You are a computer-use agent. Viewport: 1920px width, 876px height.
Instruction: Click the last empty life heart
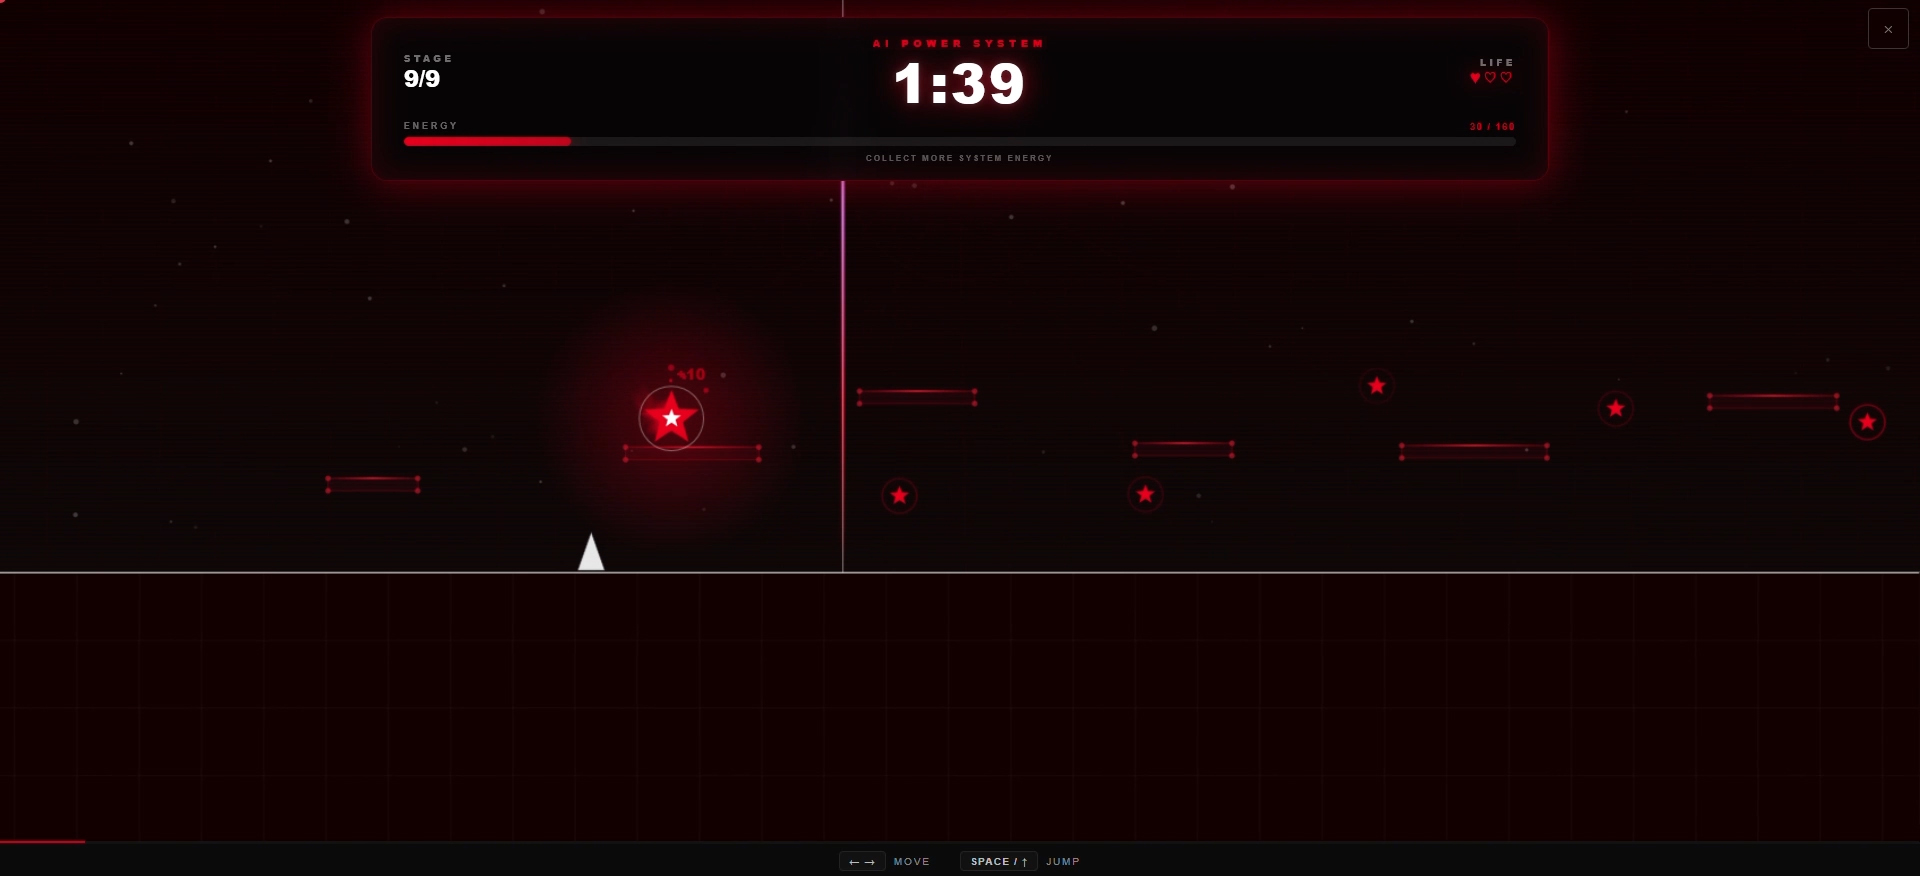[x=1506, y=78]
